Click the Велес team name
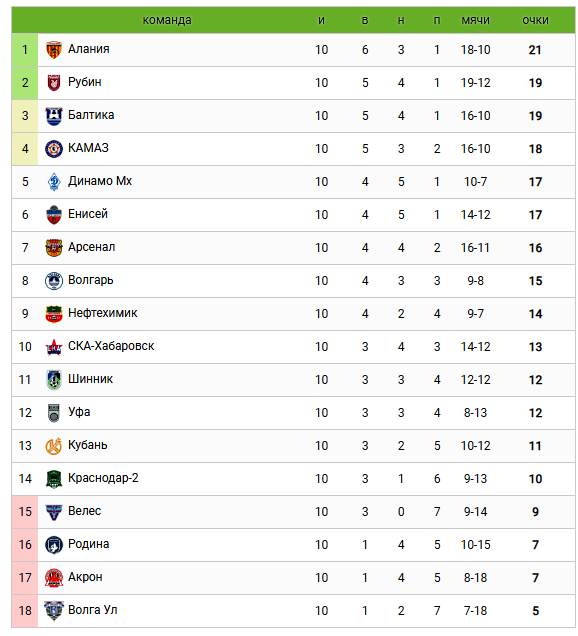This screenshot has width=578, height=636. tap(84, 511)
